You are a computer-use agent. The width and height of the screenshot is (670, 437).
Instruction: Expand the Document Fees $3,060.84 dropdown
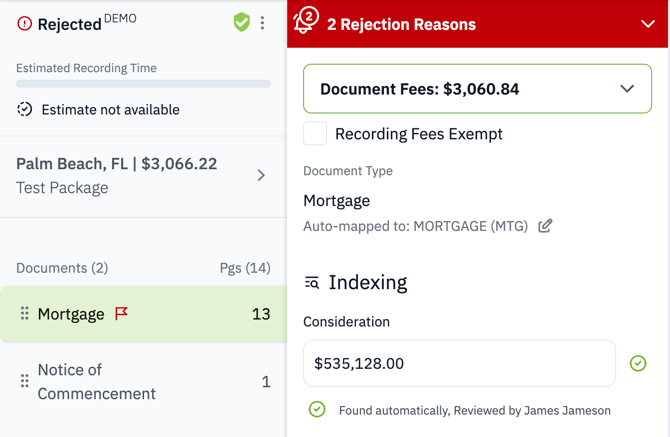point(477,89)
